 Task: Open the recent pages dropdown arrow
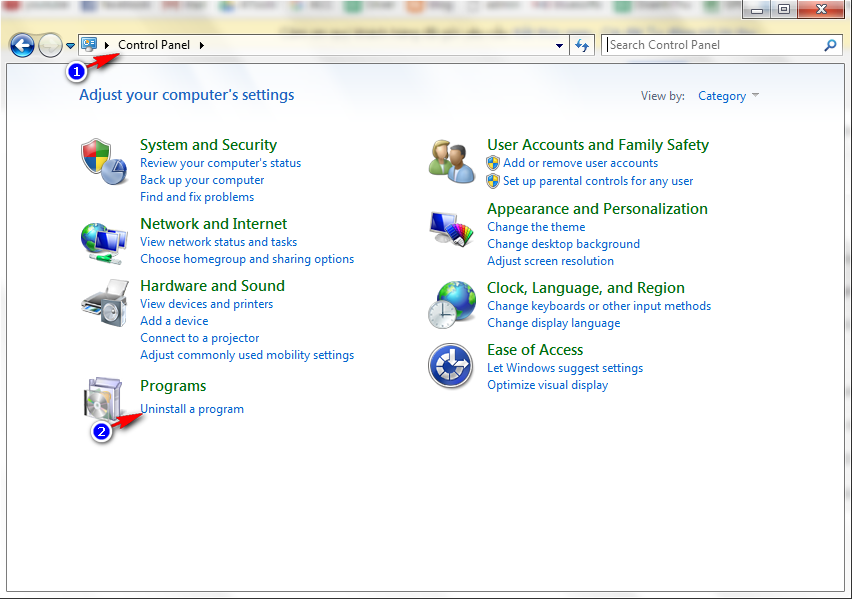(70, 46)
